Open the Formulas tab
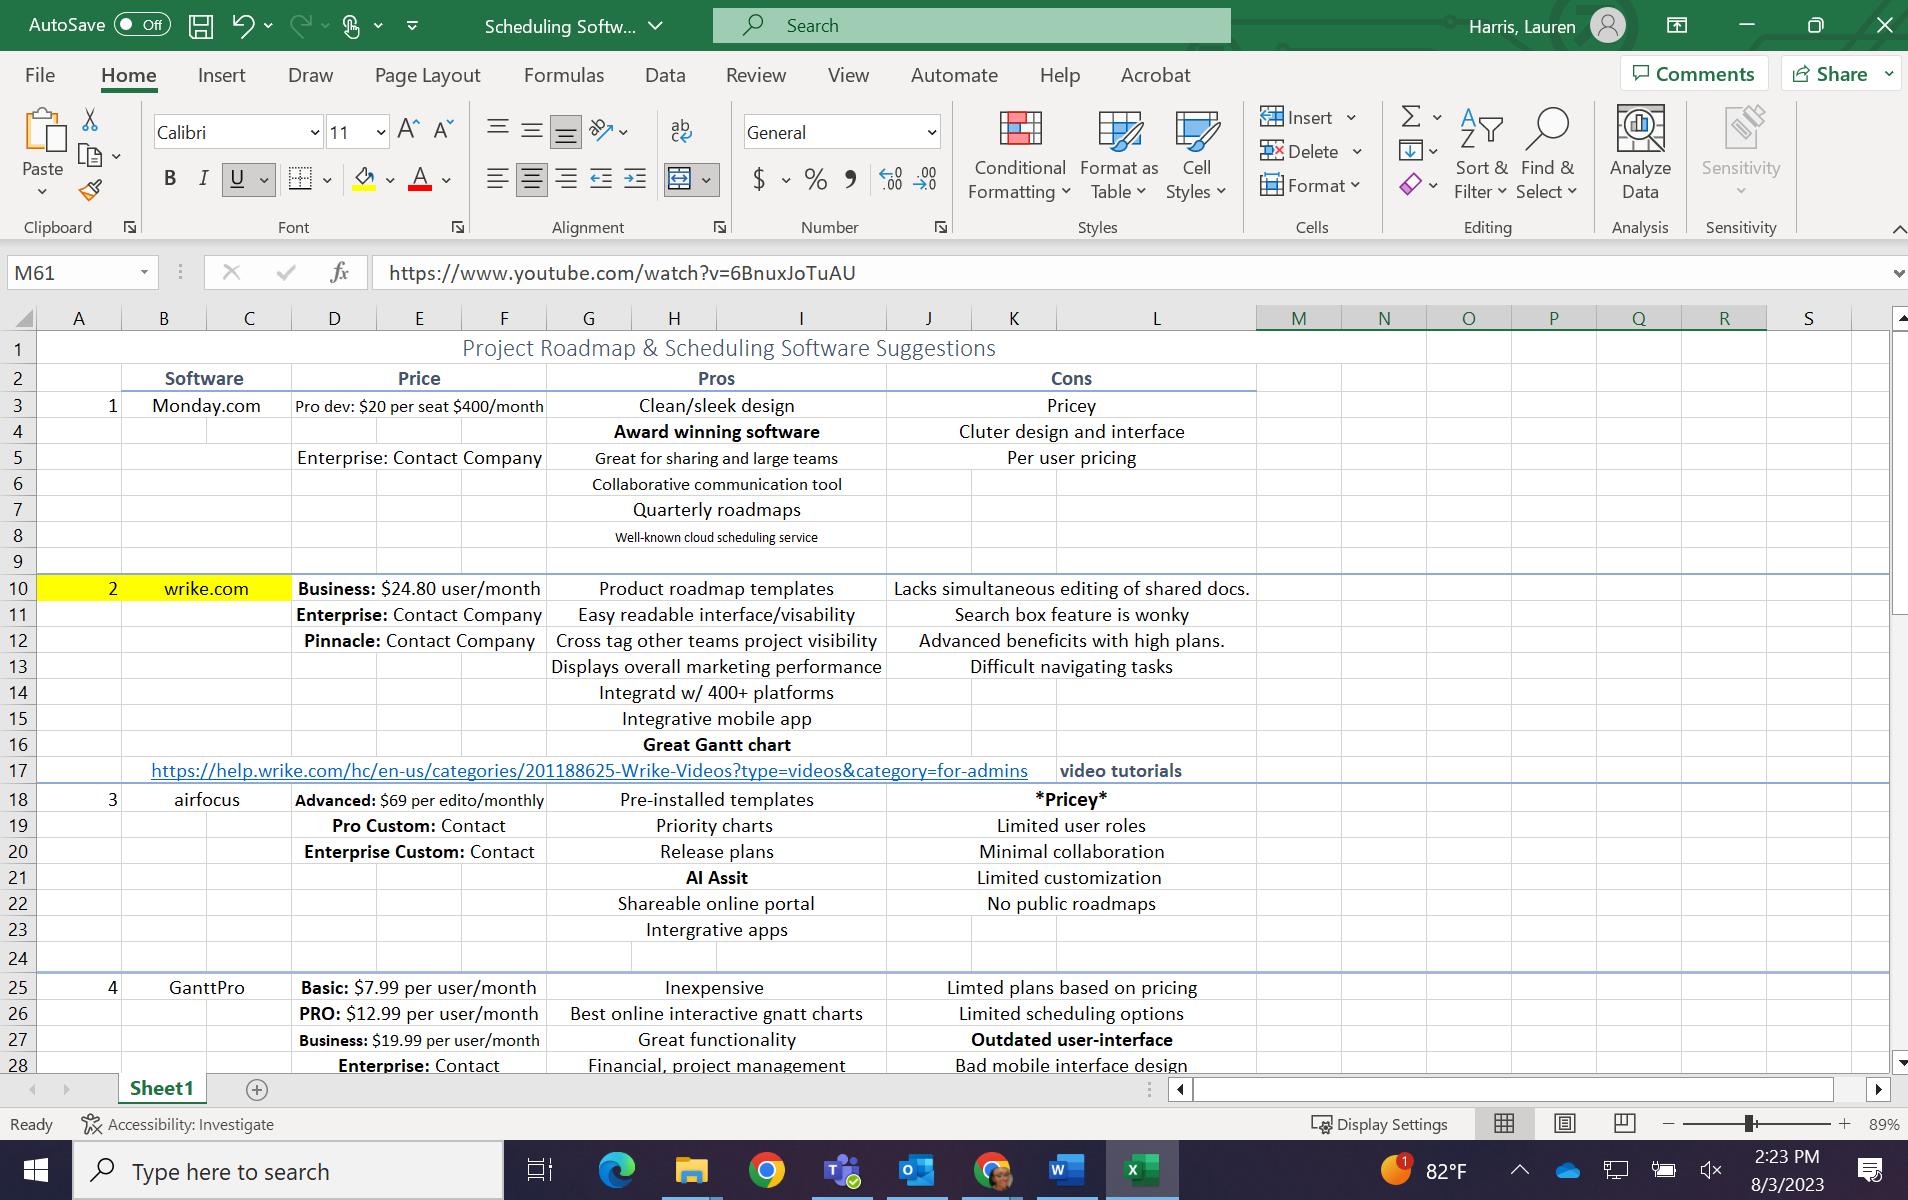This screenshot has height=1200, width=1908. pyautogui.click(x=564, y=75)
